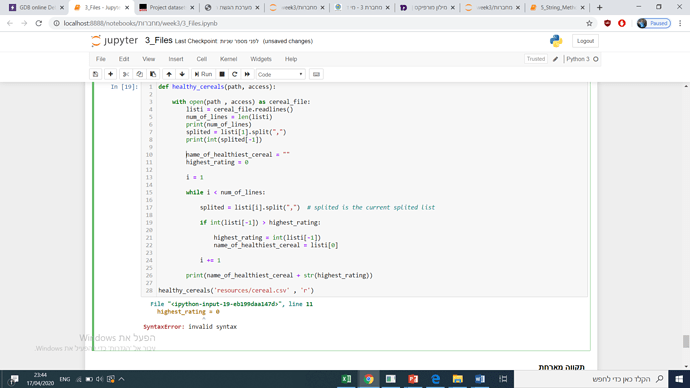Open the Cell menu
The width and height of the screenshot is (690, 388).
tap(202, 59)
